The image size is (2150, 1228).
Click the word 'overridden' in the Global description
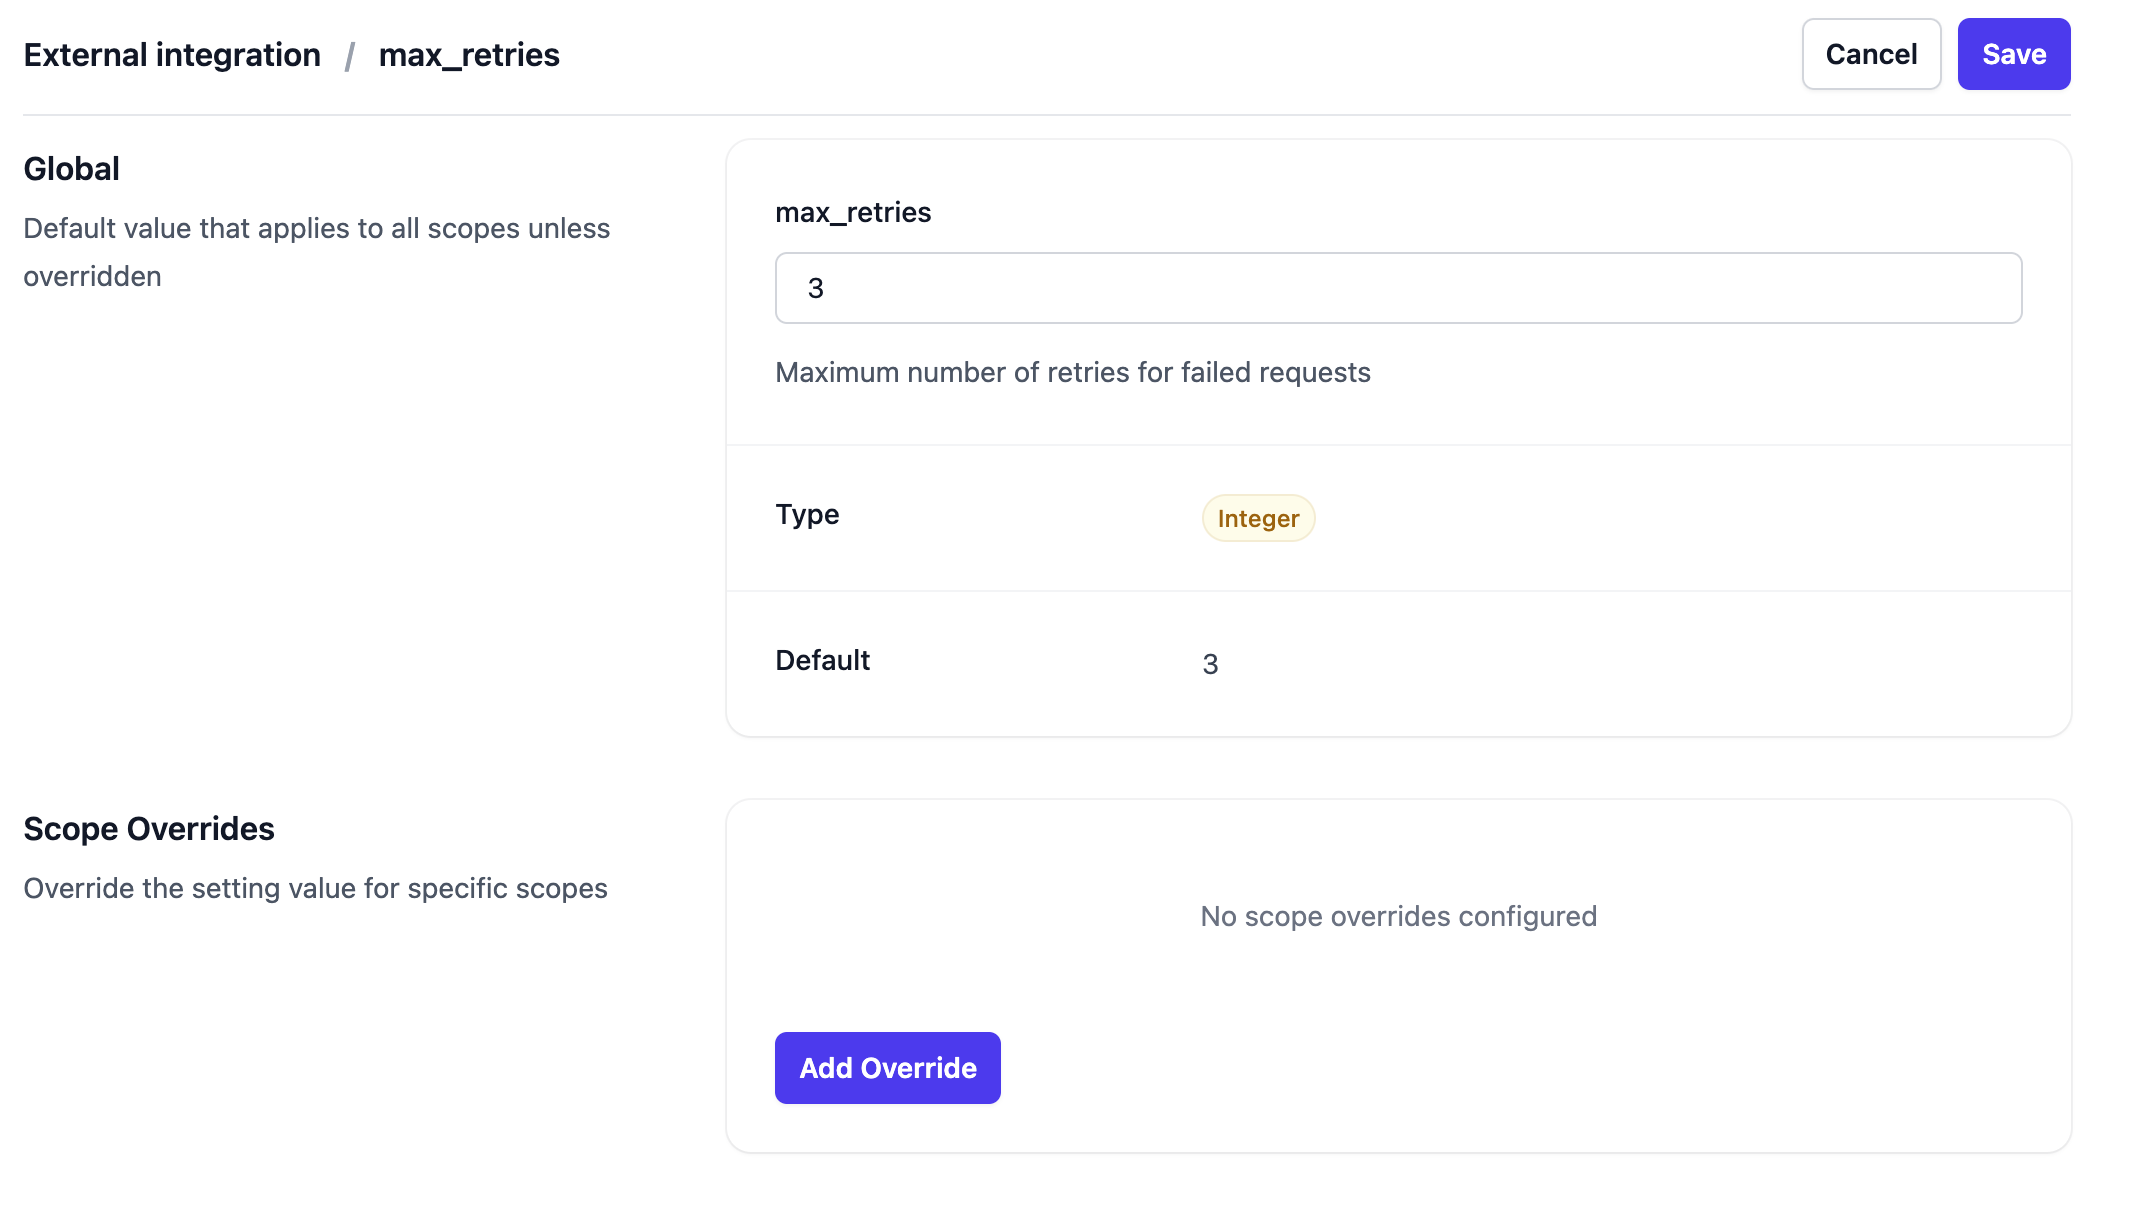click(92, 277)
